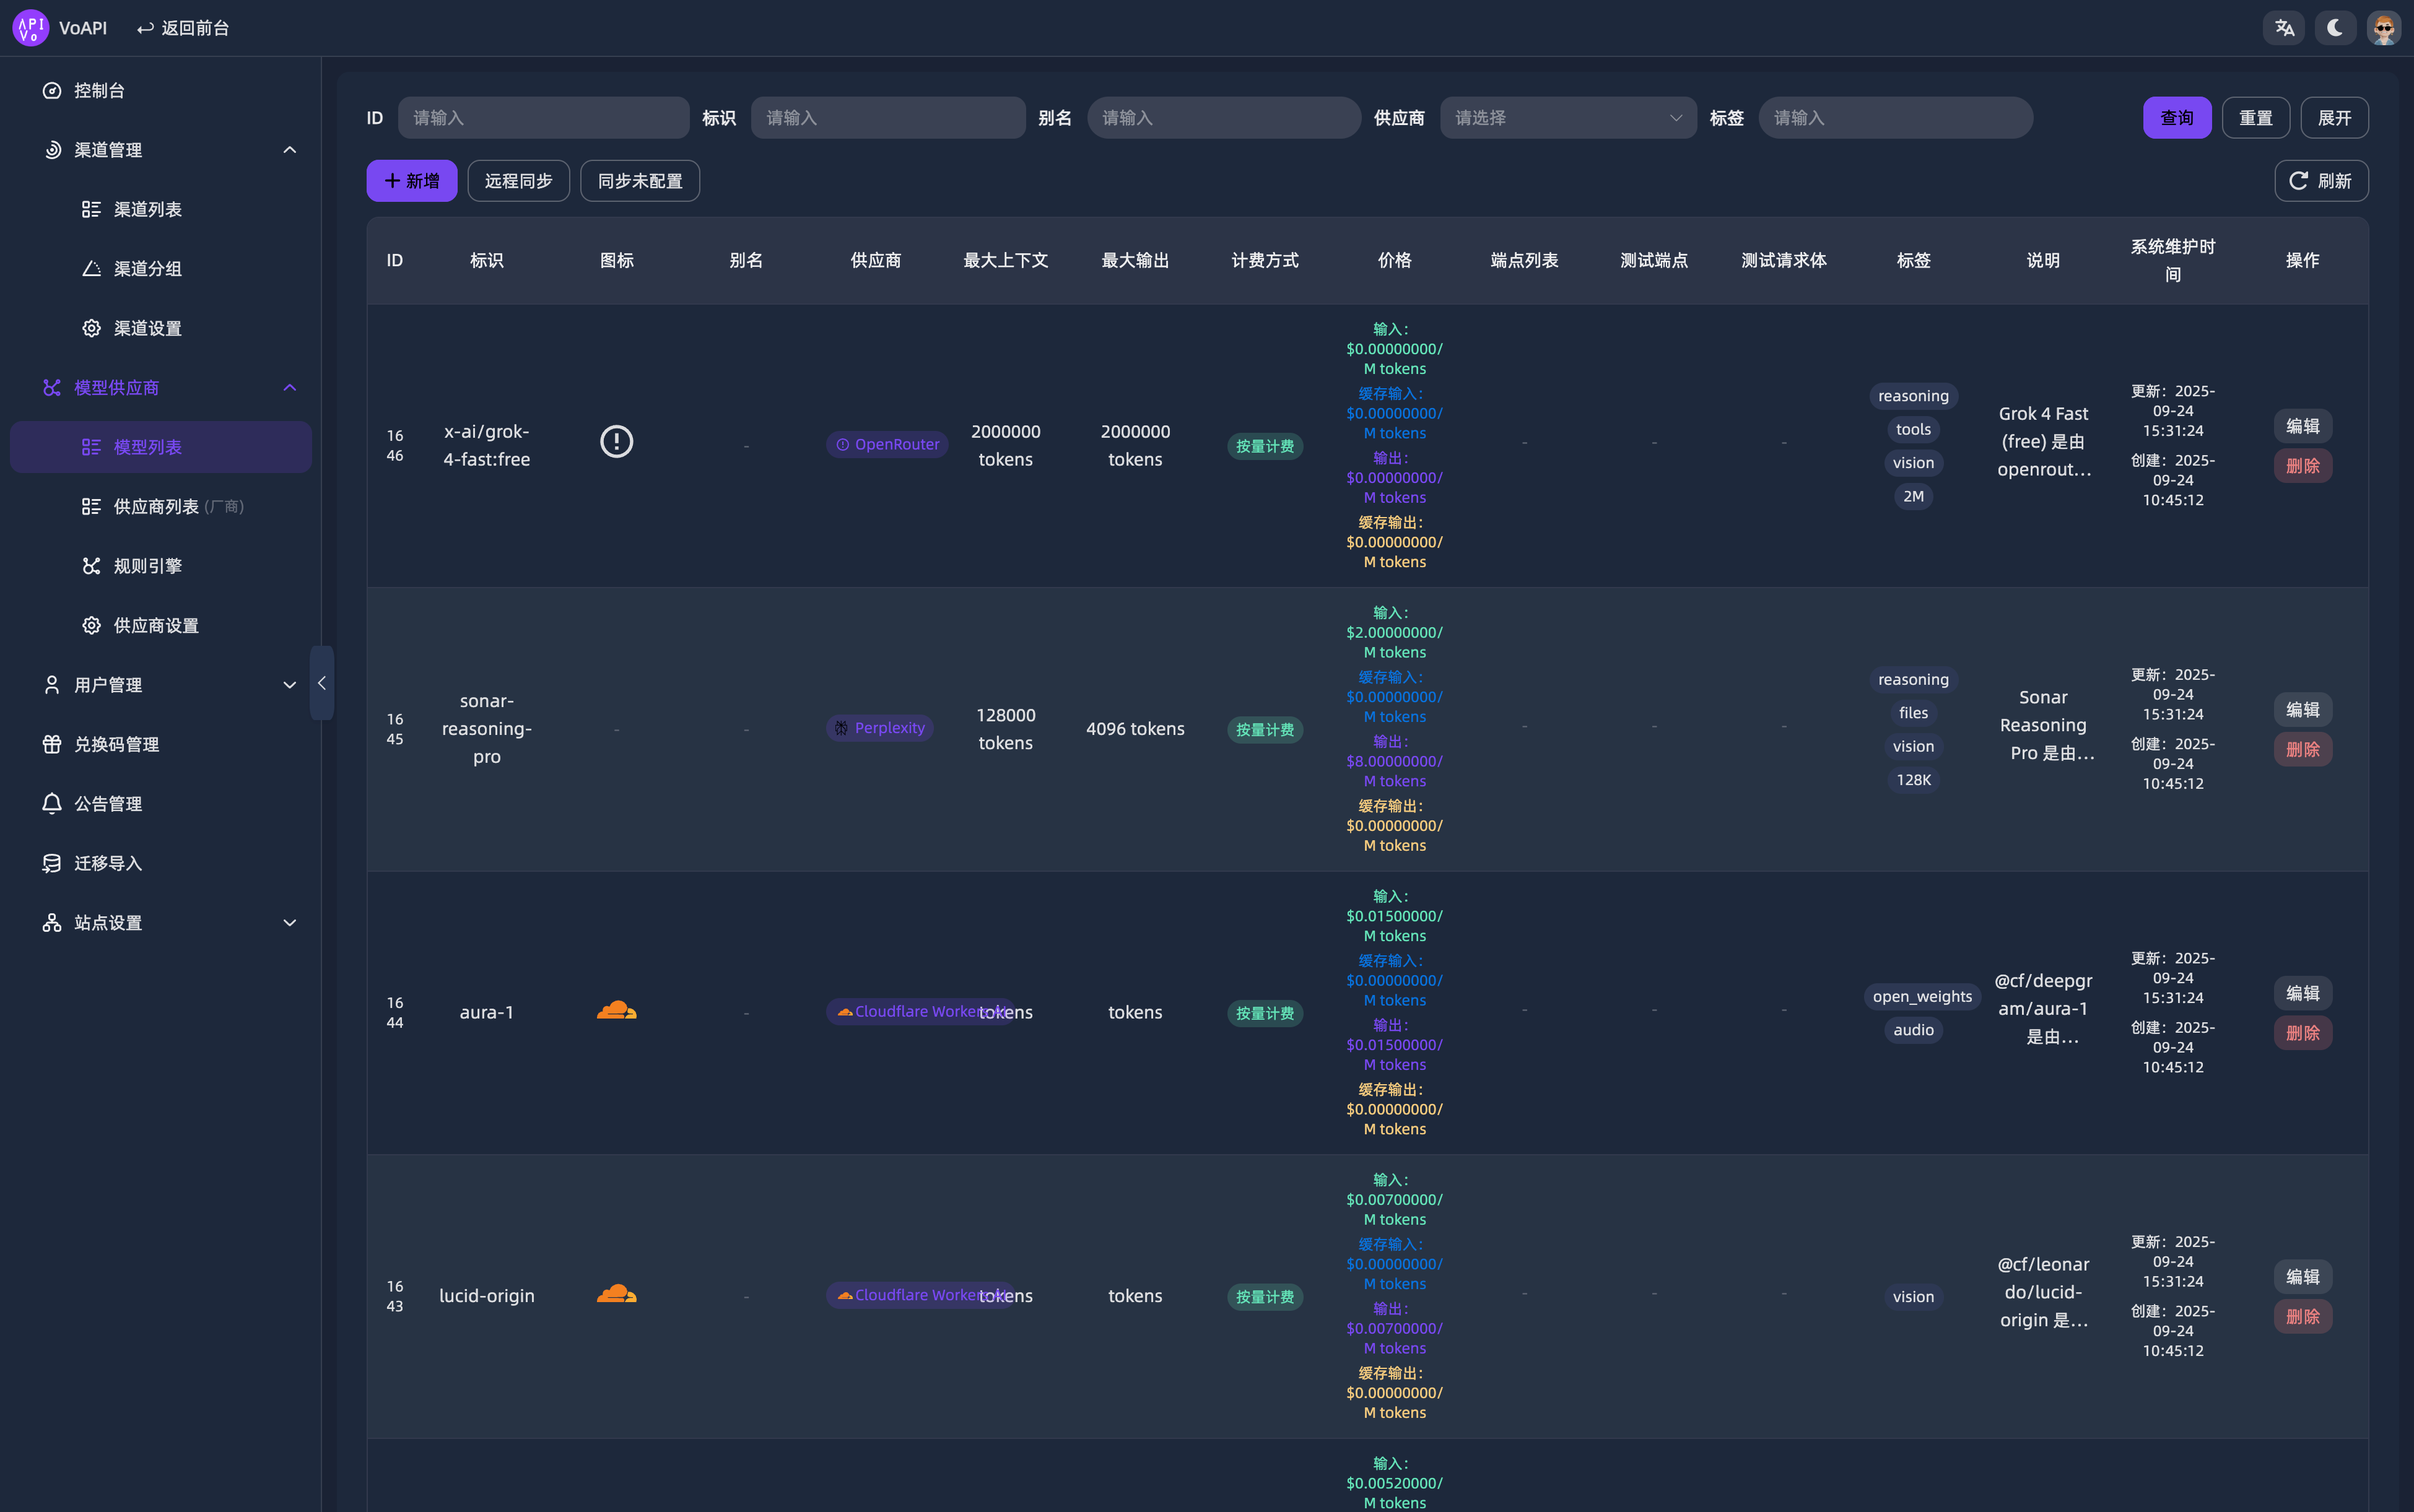Click 编辑 for sonar-reasoning-pro row

click(2302, 709)
